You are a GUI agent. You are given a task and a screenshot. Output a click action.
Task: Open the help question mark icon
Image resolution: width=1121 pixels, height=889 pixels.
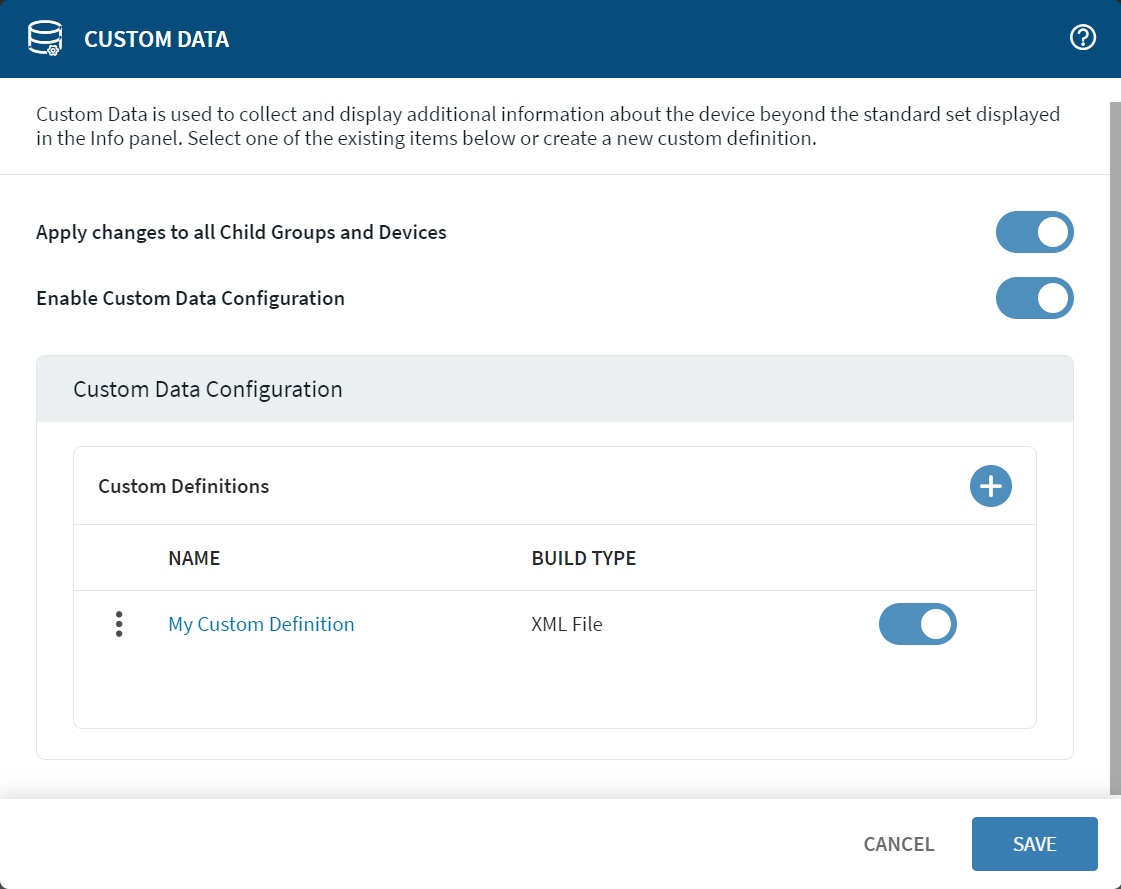(x=1082, y=37)
